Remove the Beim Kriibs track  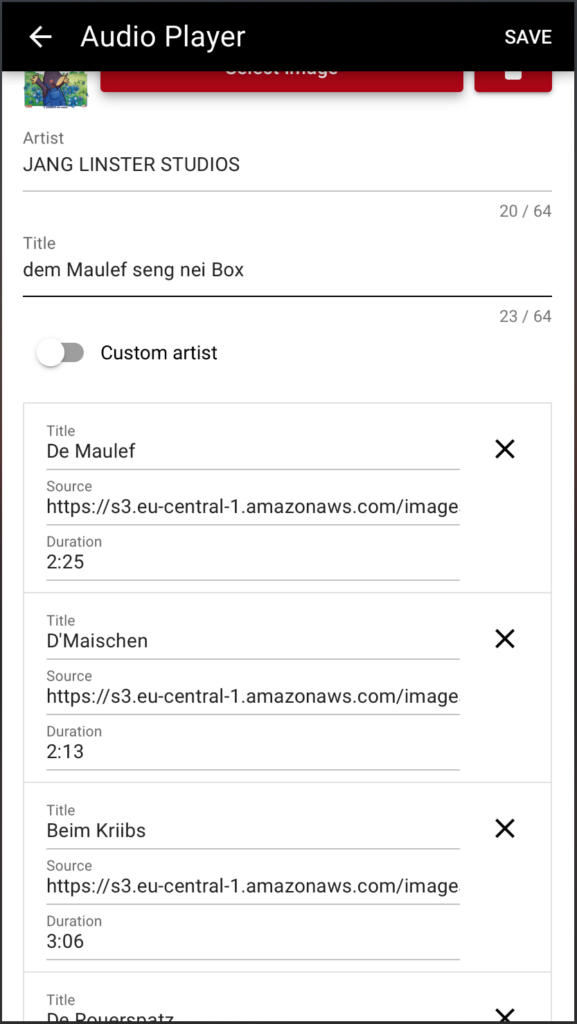(x=505, y=829)
